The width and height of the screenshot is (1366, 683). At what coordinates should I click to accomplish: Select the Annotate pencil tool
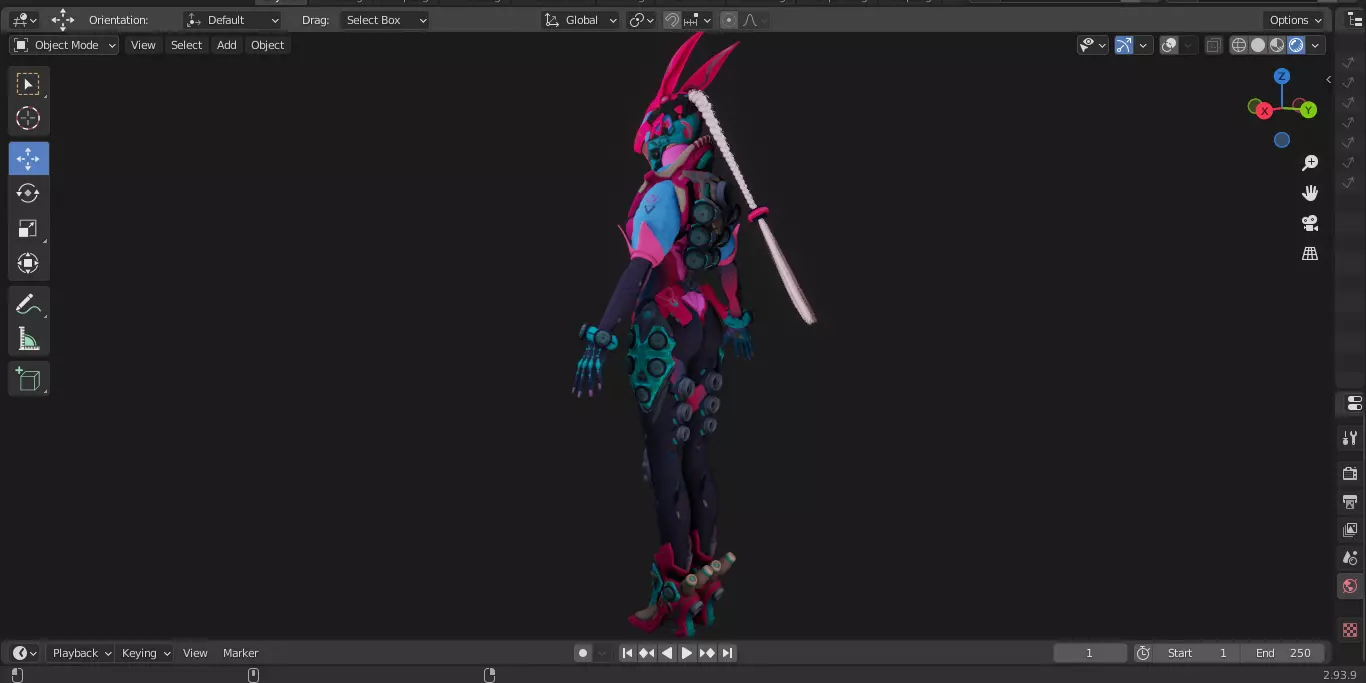[28, 305]
